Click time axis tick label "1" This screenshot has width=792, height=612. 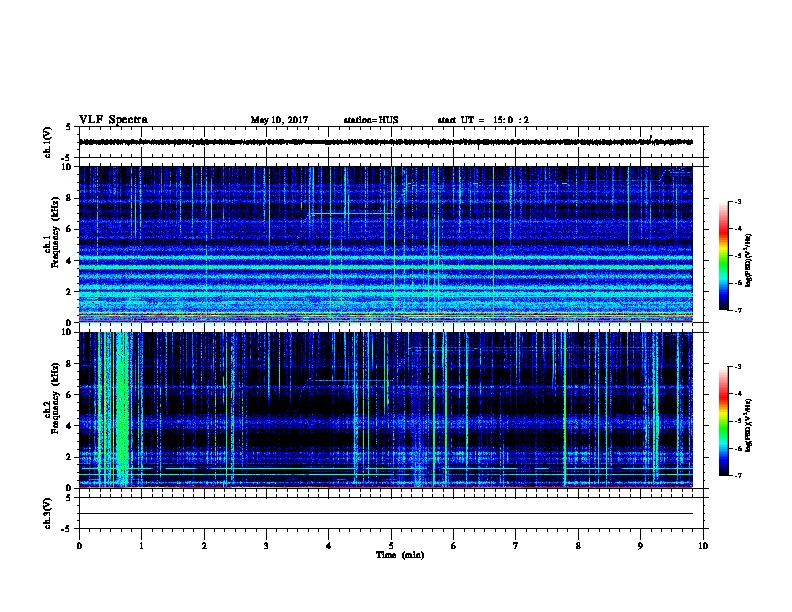click(142, 546)
